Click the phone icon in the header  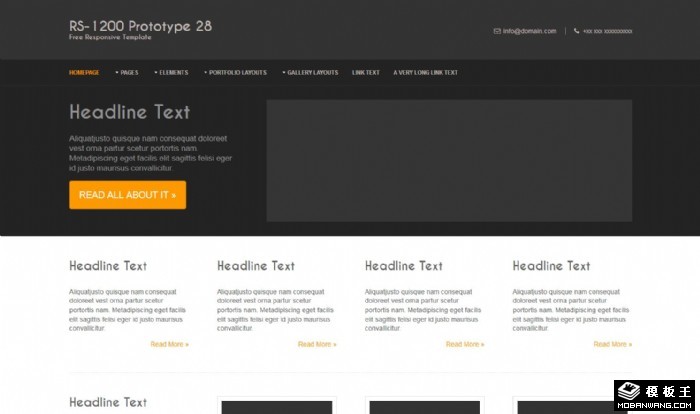click(576, 31)
